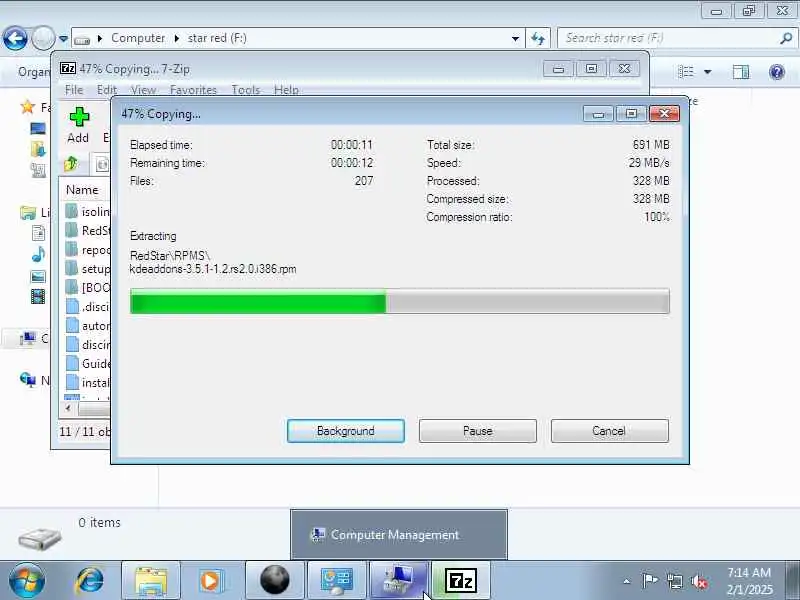This screenshot has width=800, height=600.
Task: Show hidden tray icons arrow
Action: (x=627, y=581)
